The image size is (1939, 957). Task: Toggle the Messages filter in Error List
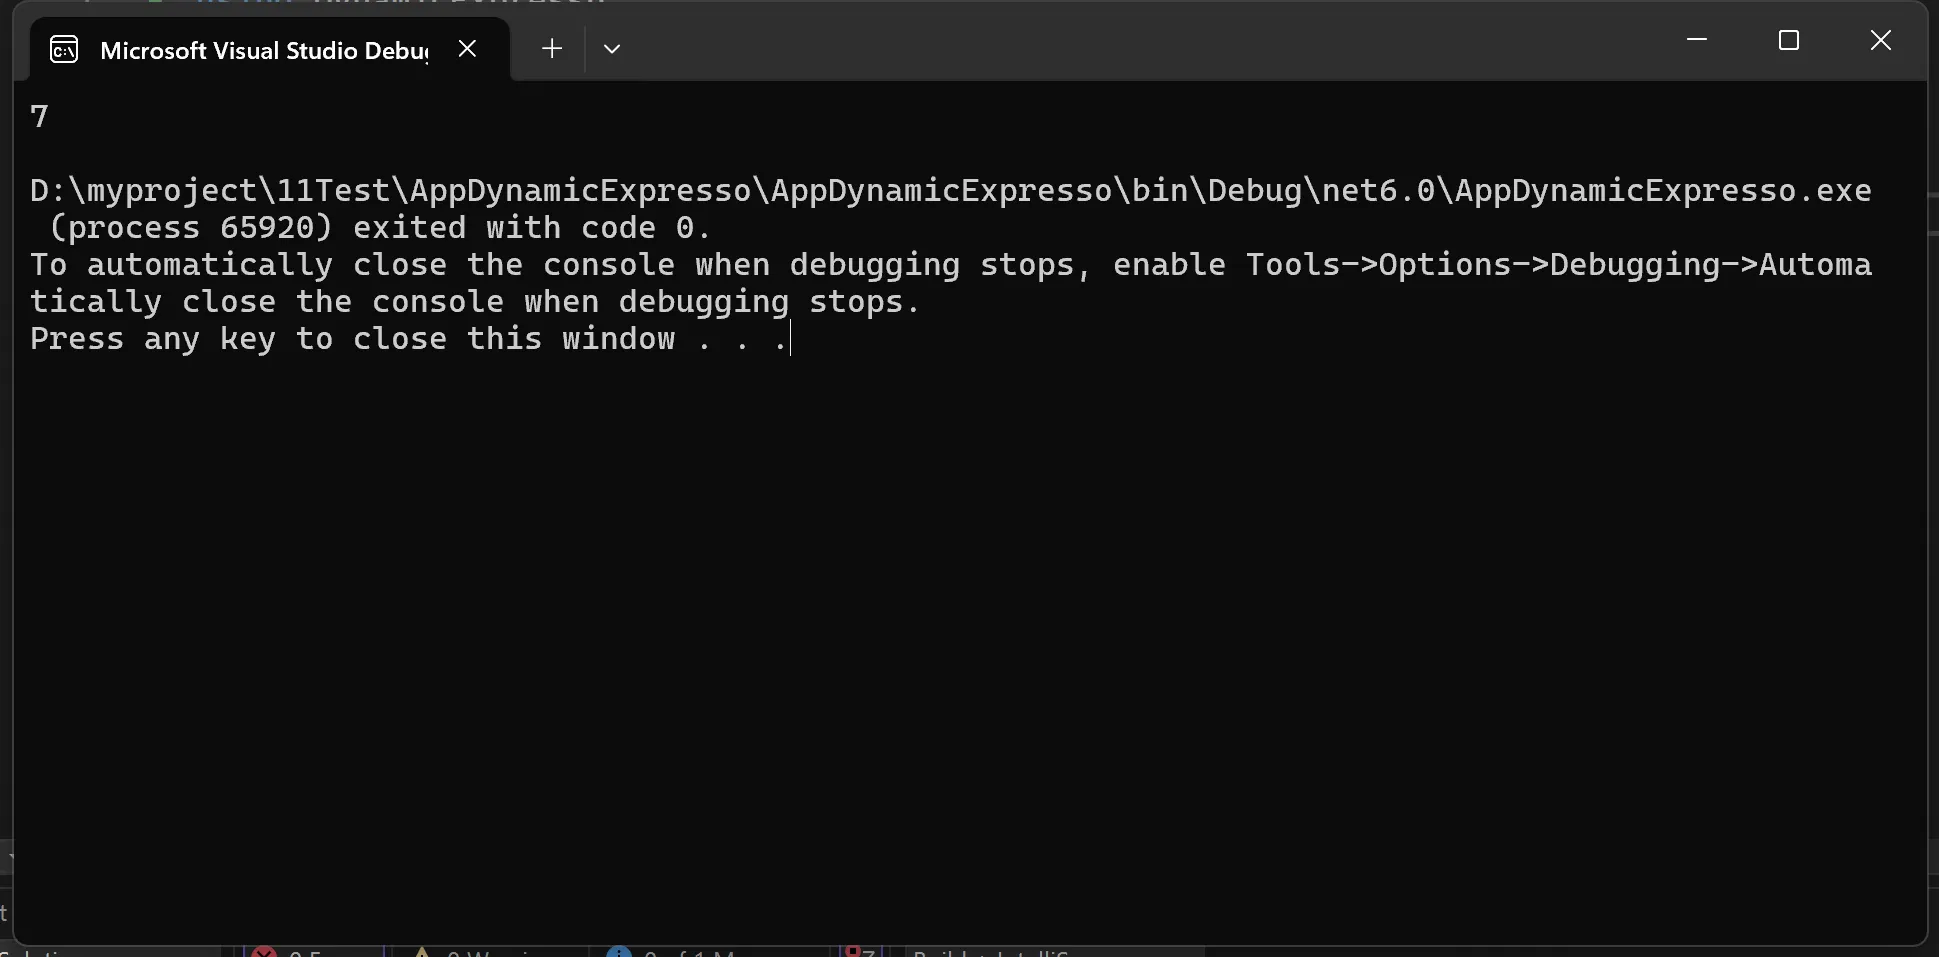(714, 952)
